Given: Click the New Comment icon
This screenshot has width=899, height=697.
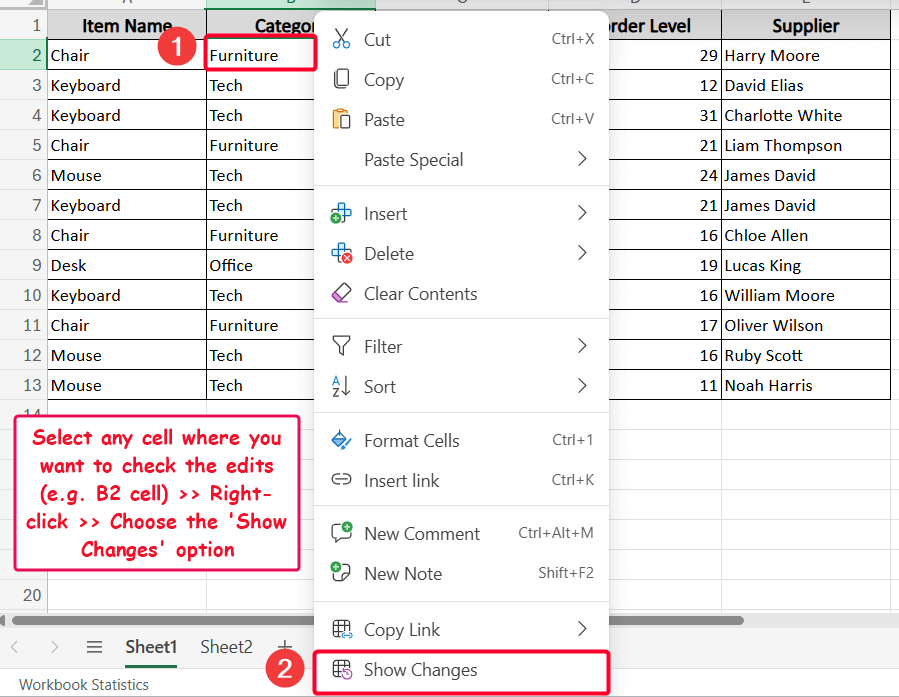Looking at the screenshot, I should click(340, 533).
